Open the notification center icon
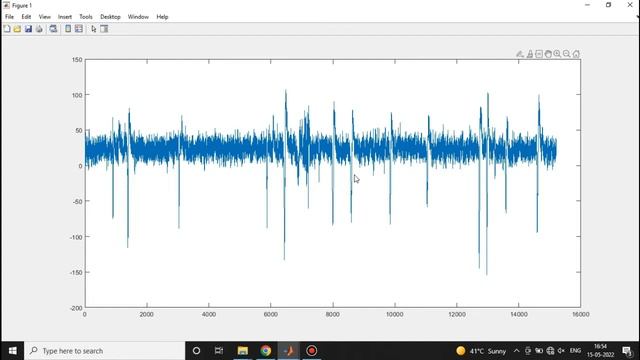Viewport: 640px width, 360px height. coord(627,351)
